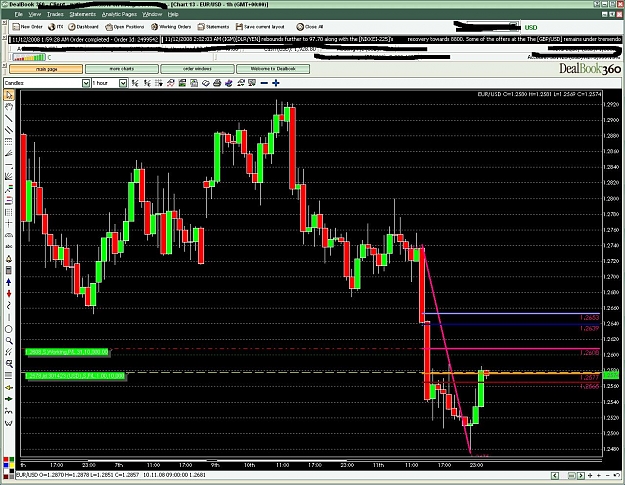Select the hand pan tool
Image resolution: width=625 pixels, height=485 pixels.
point(9,106)
